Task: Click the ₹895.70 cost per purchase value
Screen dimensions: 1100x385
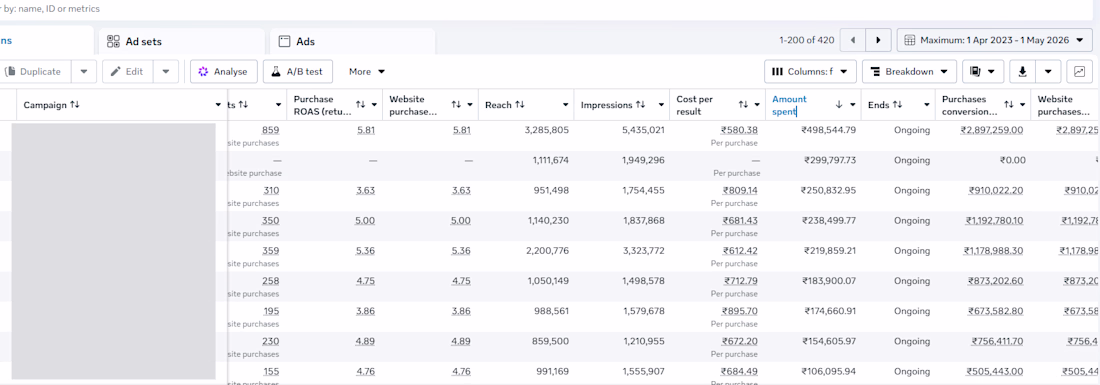Action: click(x=740, y=311)
